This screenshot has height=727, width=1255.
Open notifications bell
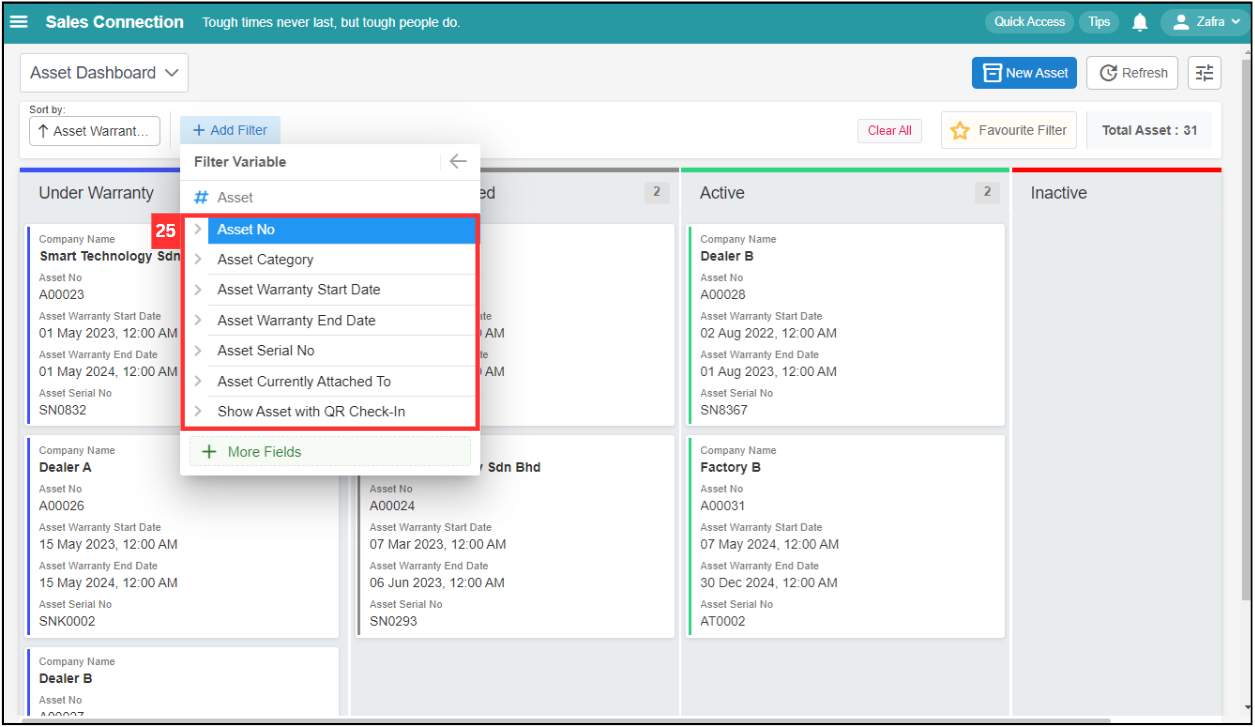click(1139, 22)
